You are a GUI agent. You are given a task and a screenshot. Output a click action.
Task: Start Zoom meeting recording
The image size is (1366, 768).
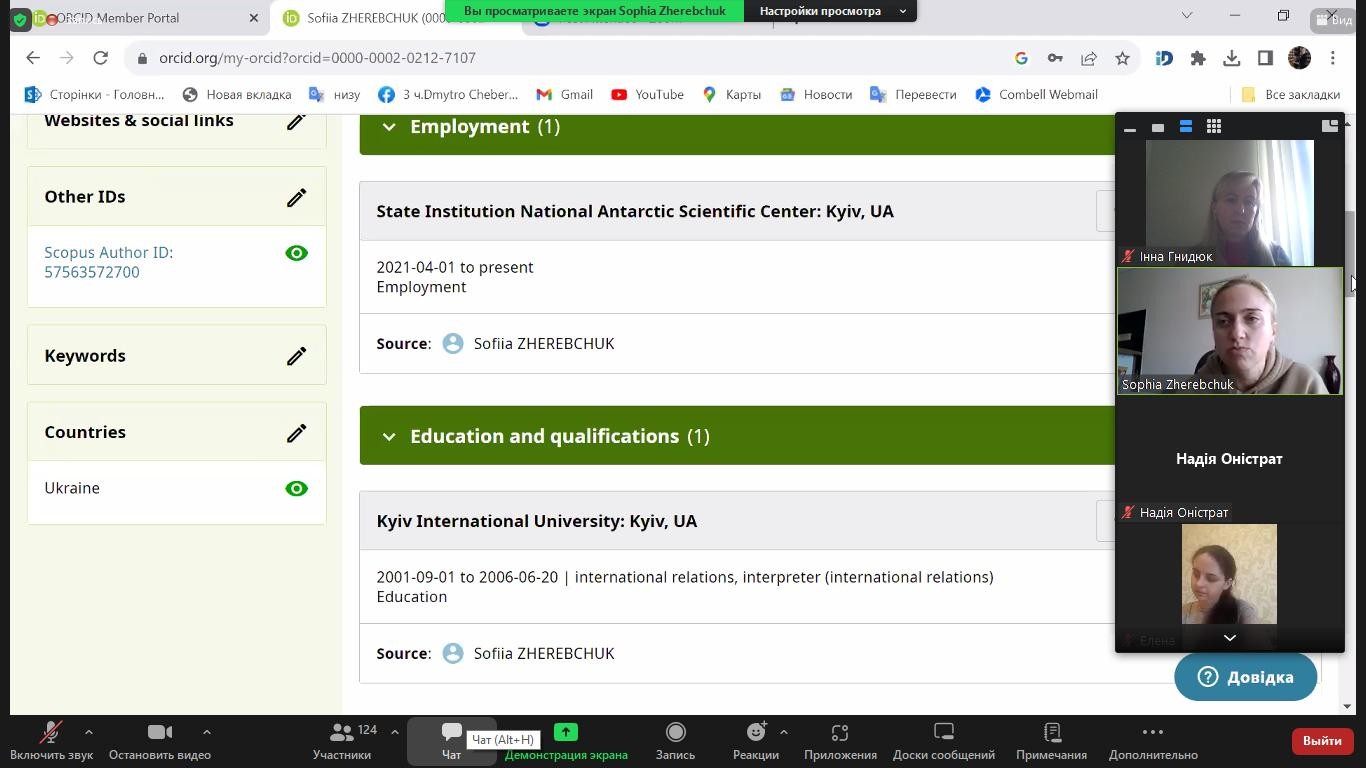675,740
